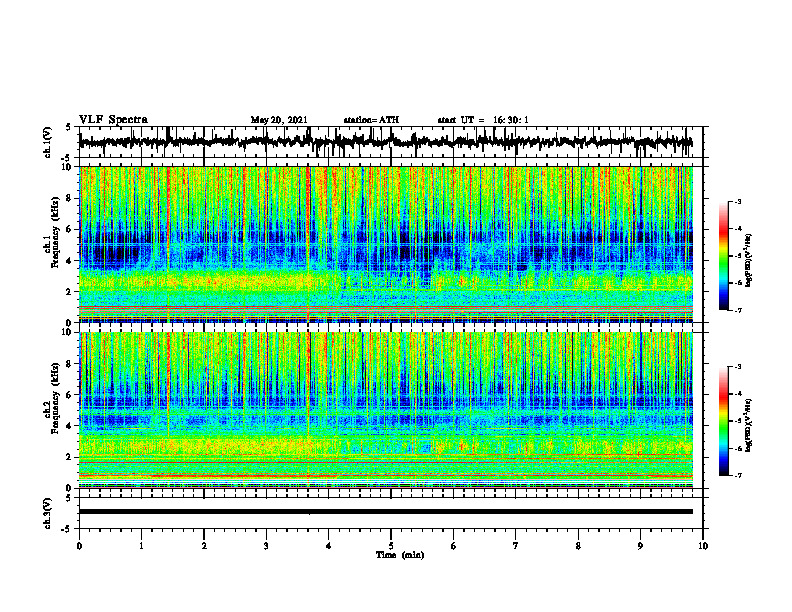Click "-3" label on ch.1 color scale

pos(737,201)
